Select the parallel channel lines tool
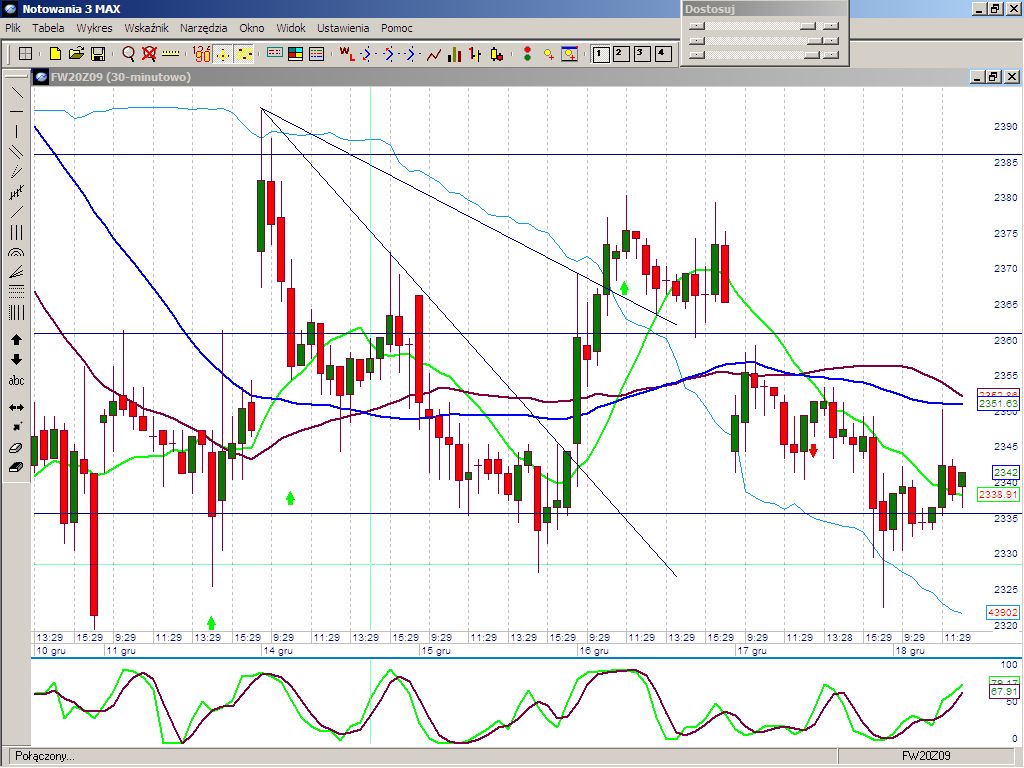 click(x=16, y=152)
